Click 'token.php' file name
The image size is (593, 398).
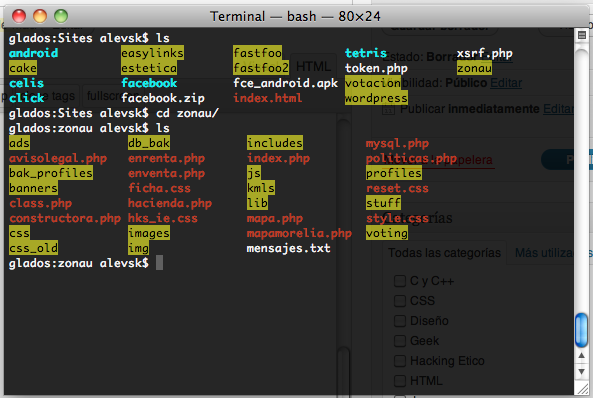coord(376,68)
